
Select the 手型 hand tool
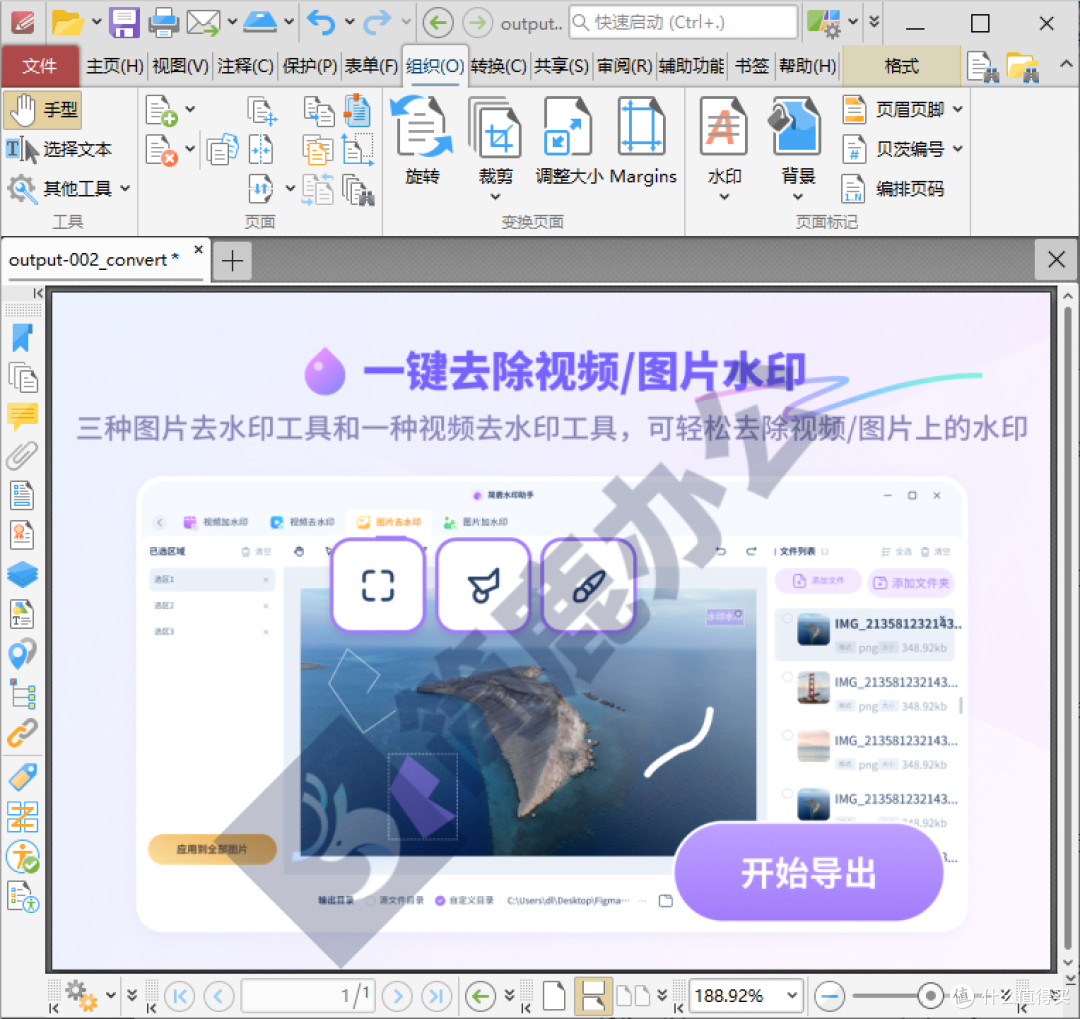(x=43, y=110)
